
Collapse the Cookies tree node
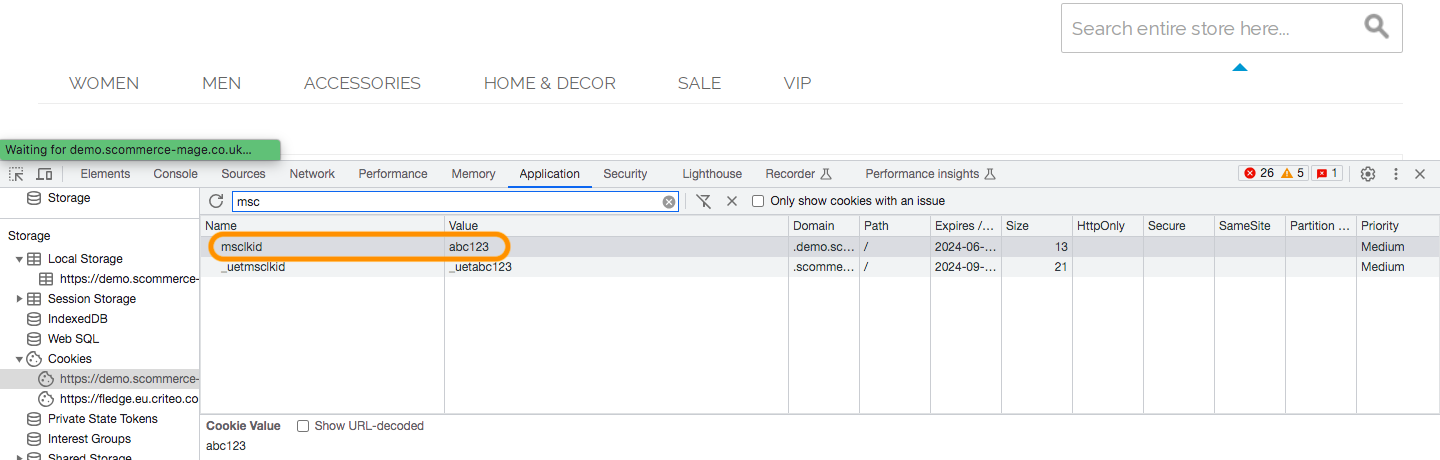[20, 359]
